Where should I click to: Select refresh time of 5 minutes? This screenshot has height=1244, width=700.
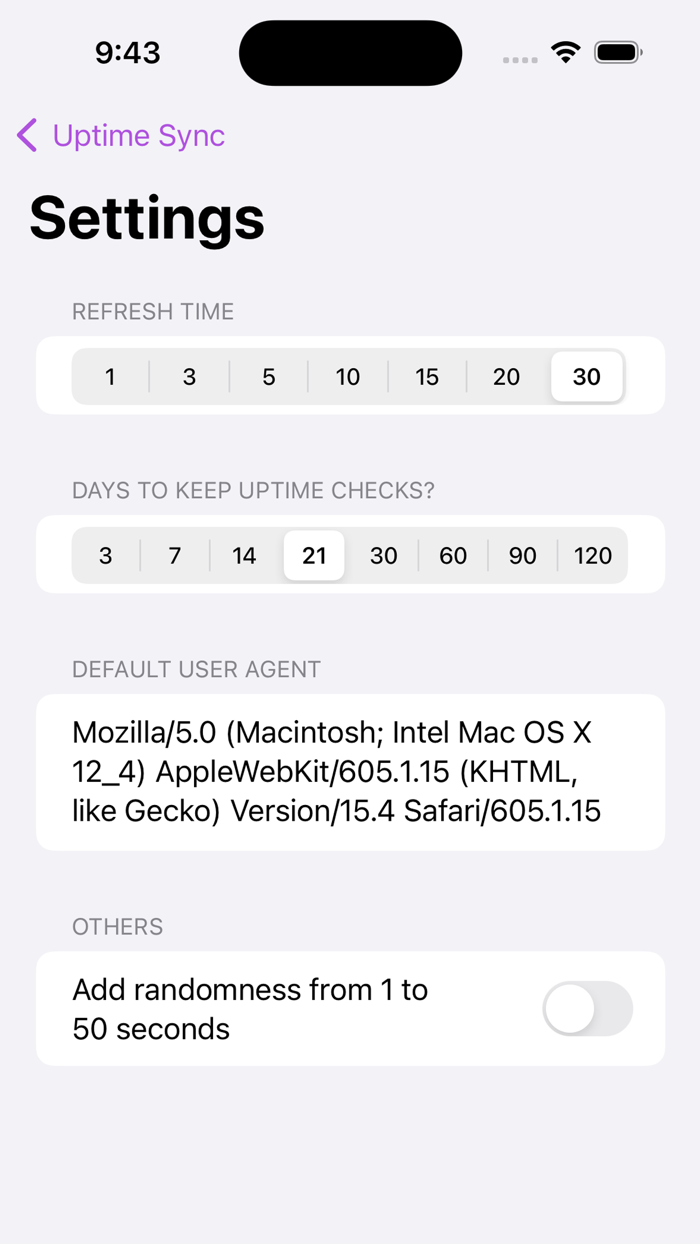click(268, 377)
